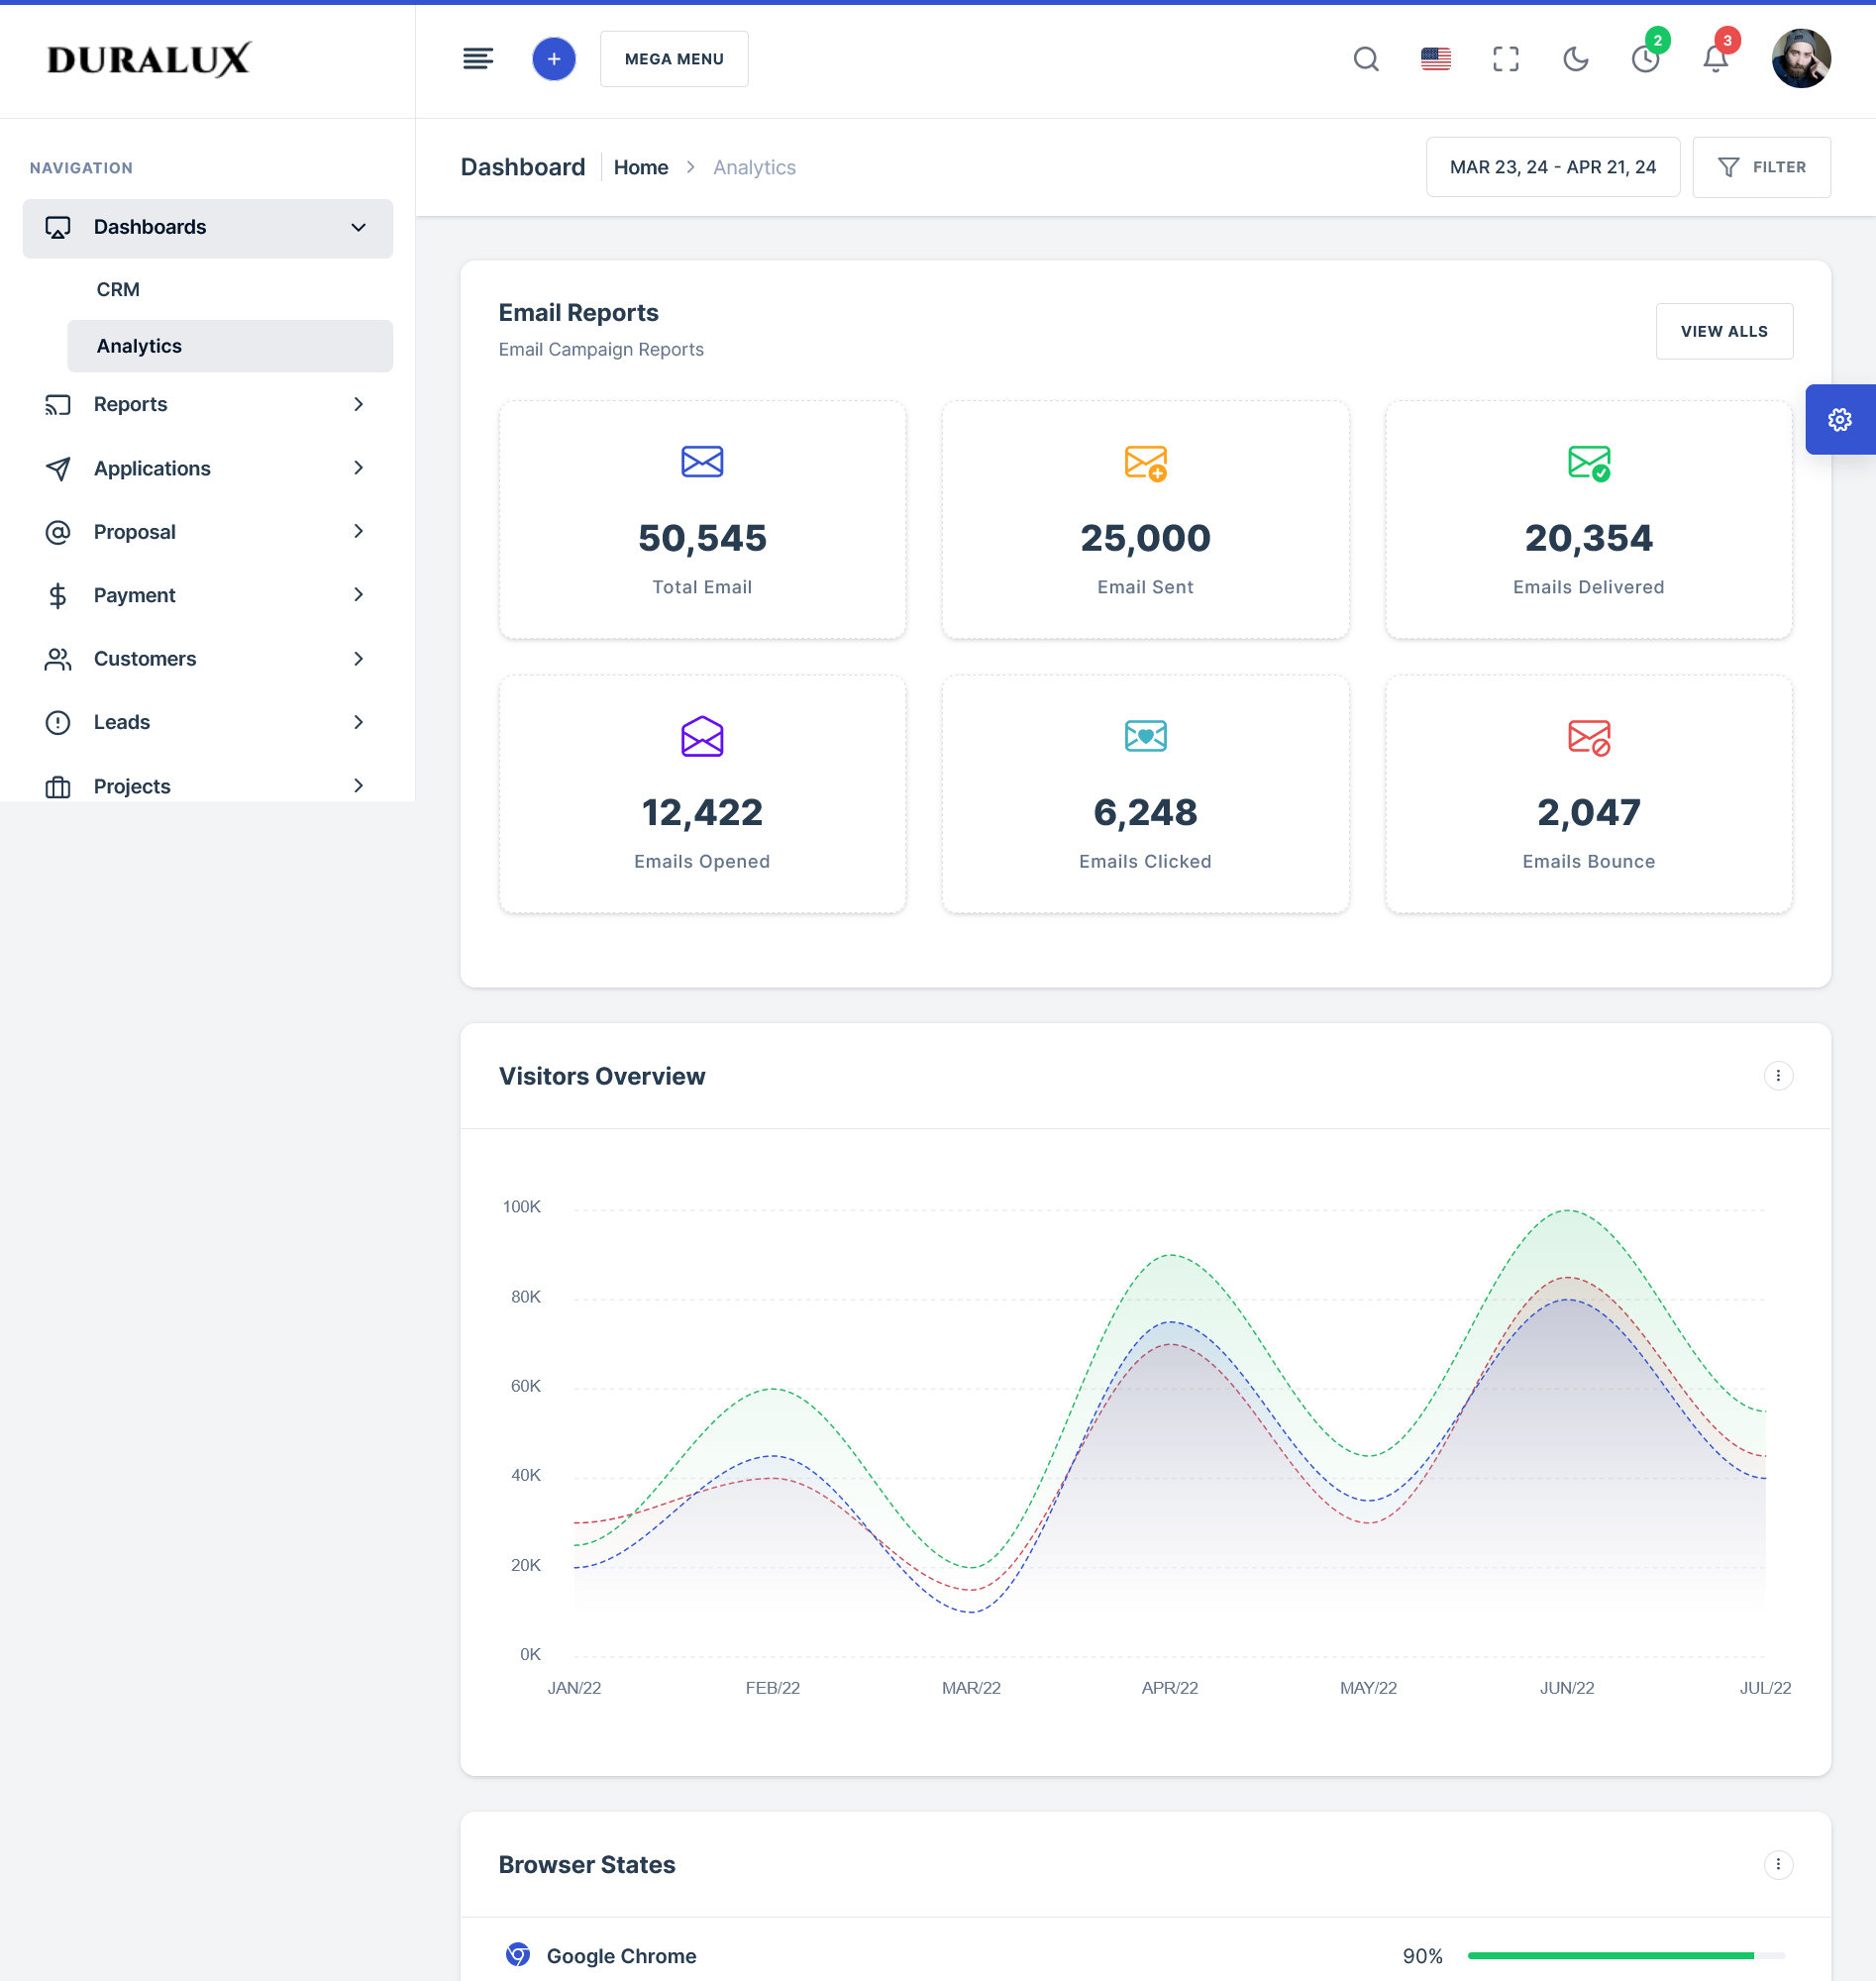Expand the Proposal submenu chevron
Viewport: 1876px width, 1981px height.
coord(358,531)
